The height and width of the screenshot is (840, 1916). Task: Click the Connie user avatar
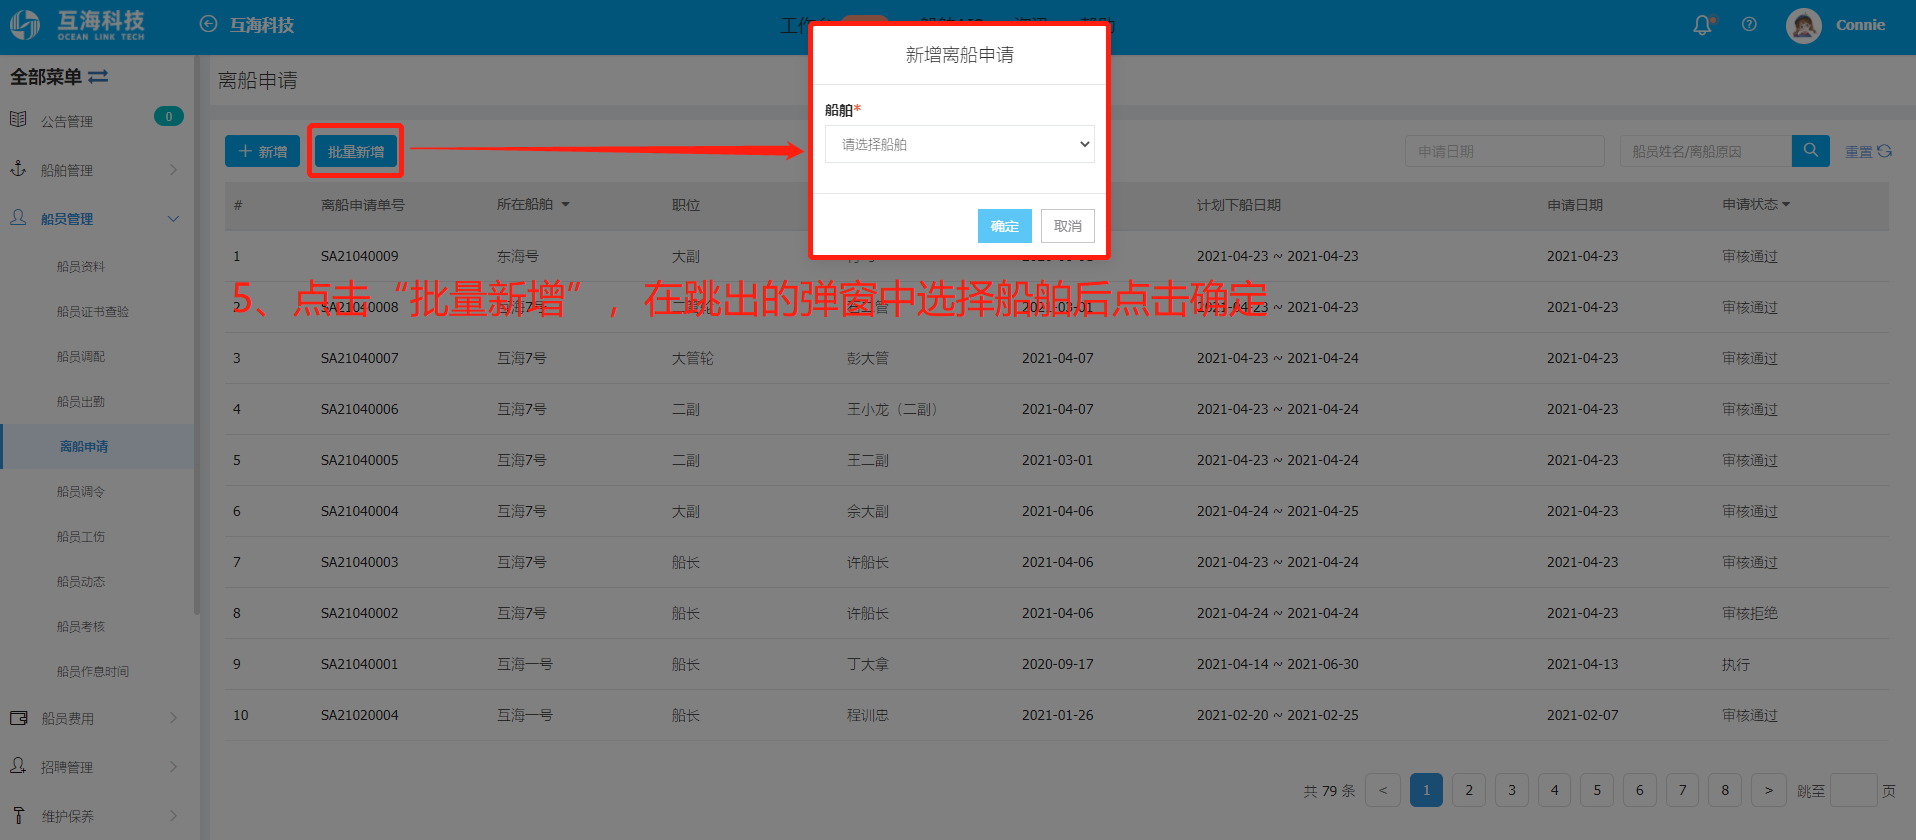[x=1804, y=26]
